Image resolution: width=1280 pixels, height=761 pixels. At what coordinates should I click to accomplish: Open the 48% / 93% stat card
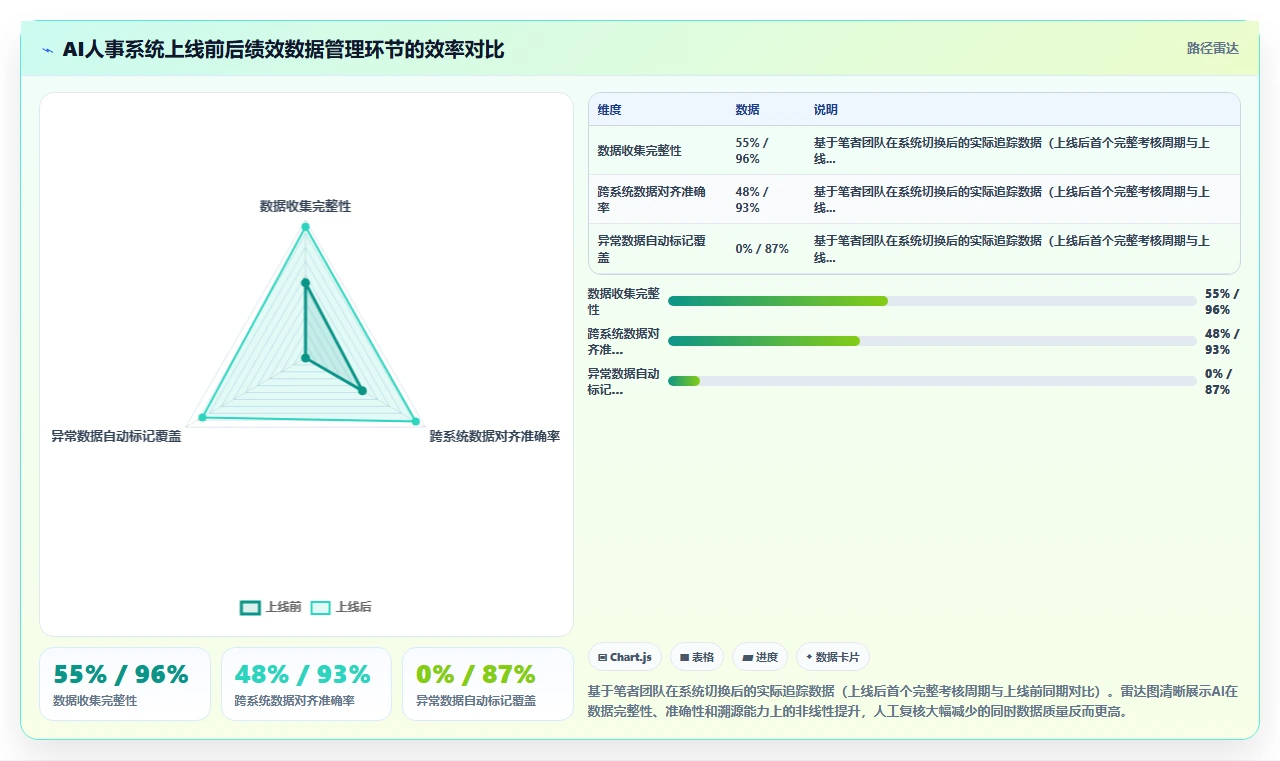coord(306,684)
